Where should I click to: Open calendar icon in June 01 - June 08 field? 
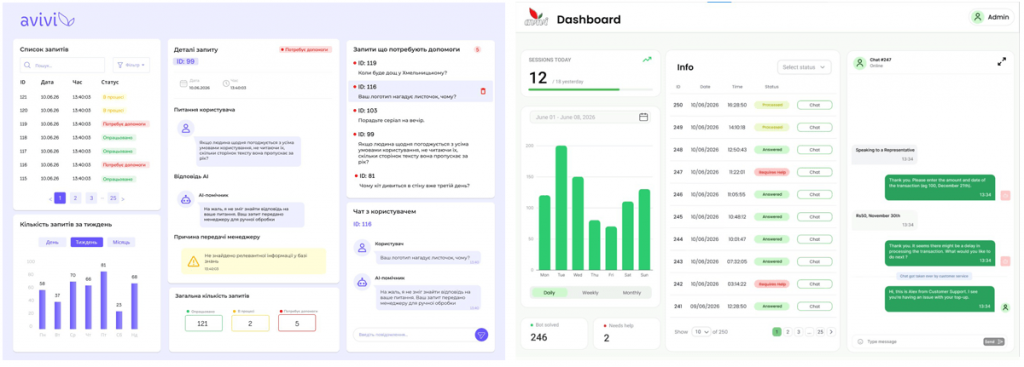click(643, 117)
